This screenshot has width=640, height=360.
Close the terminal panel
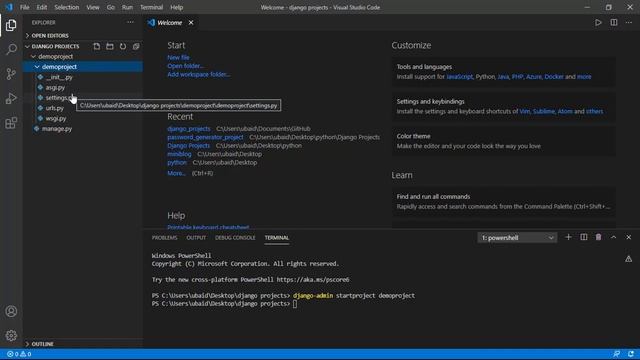(629, 237)
